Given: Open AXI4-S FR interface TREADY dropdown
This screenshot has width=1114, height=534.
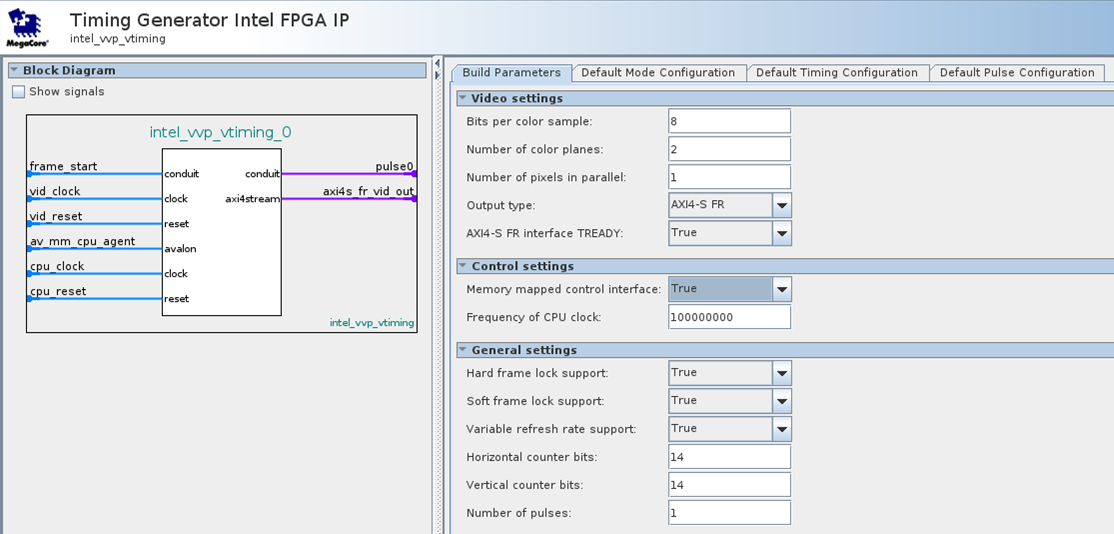Looking at the screenshot, I should click(781, 234).
